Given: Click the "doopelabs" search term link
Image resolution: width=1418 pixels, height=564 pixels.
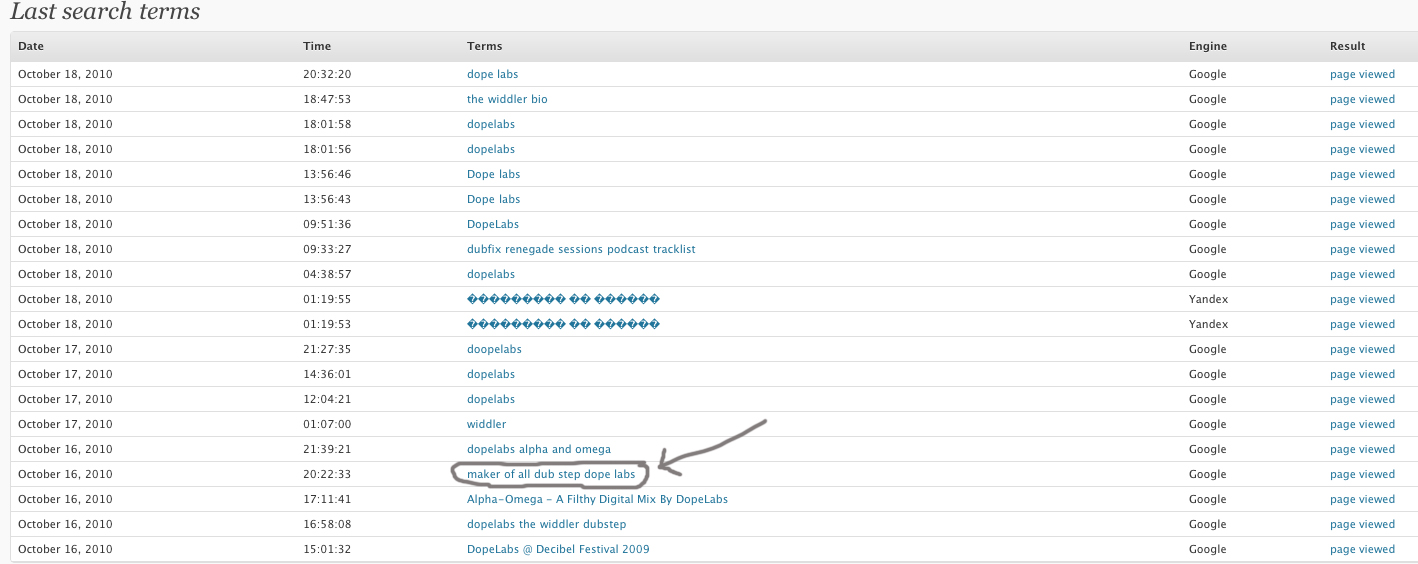Looking at the screenshot, I should coord(494,349).
